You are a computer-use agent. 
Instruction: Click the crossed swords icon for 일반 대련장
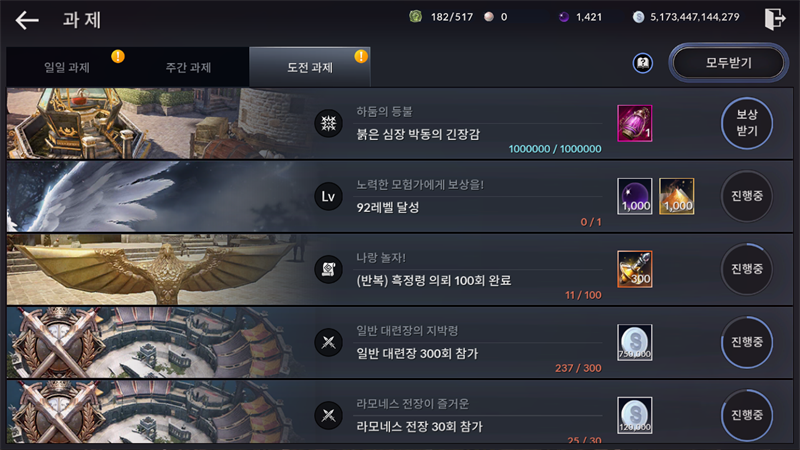click(x=328, y=342)
